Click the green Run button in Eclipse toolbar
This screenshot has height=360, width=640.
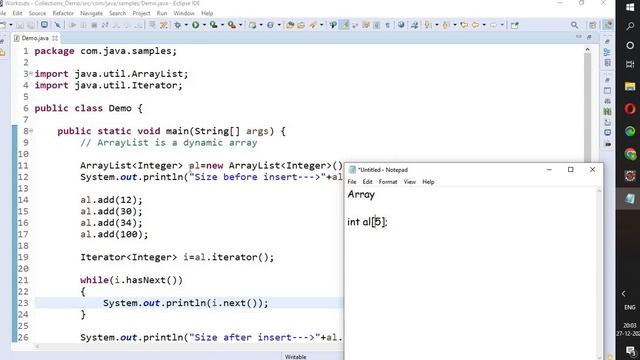coord(196,25)
